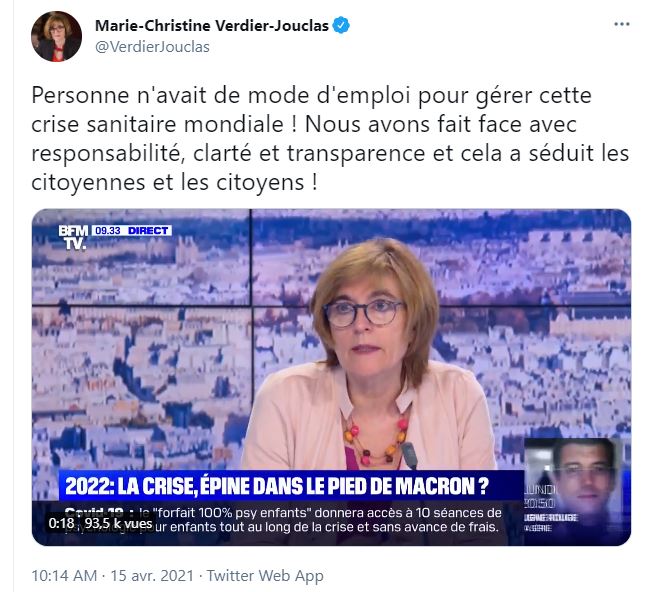Open the @VerdierJouclas handle link
This screenshot has width=647, height=592.
pyautogui.click(x=152, y=47)
